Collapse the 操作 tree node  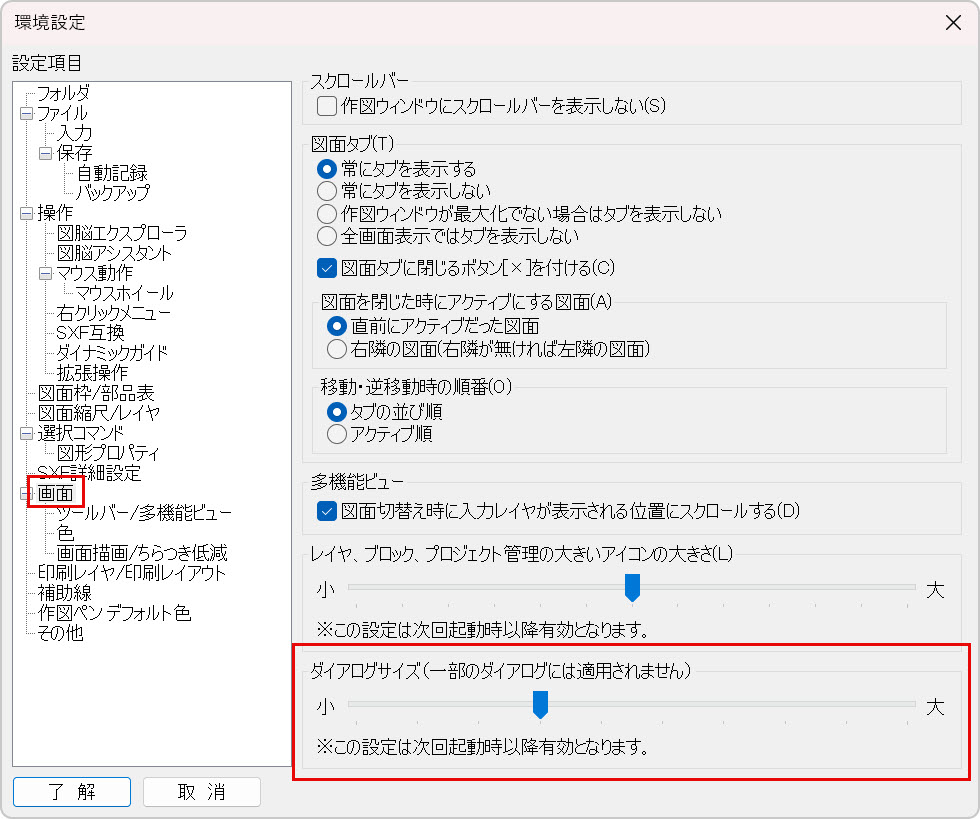pyautogui.click(x=26, y=214)
